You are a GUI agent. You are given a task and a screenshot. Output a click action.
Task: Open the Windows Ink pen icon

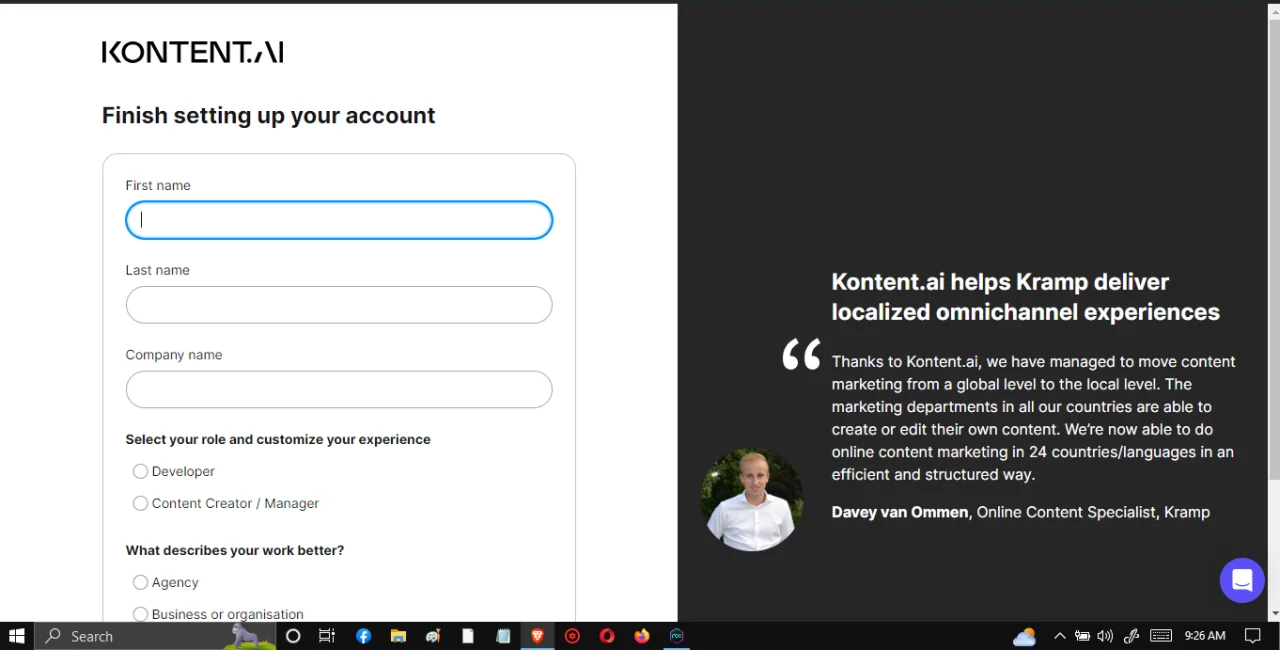[1132, 636]
